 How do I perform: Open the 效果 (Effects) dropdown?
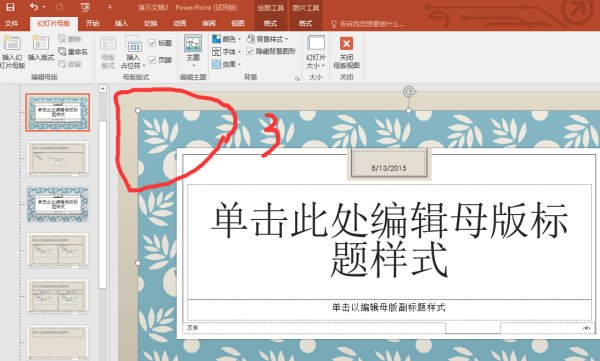click(x=227, y=64)
